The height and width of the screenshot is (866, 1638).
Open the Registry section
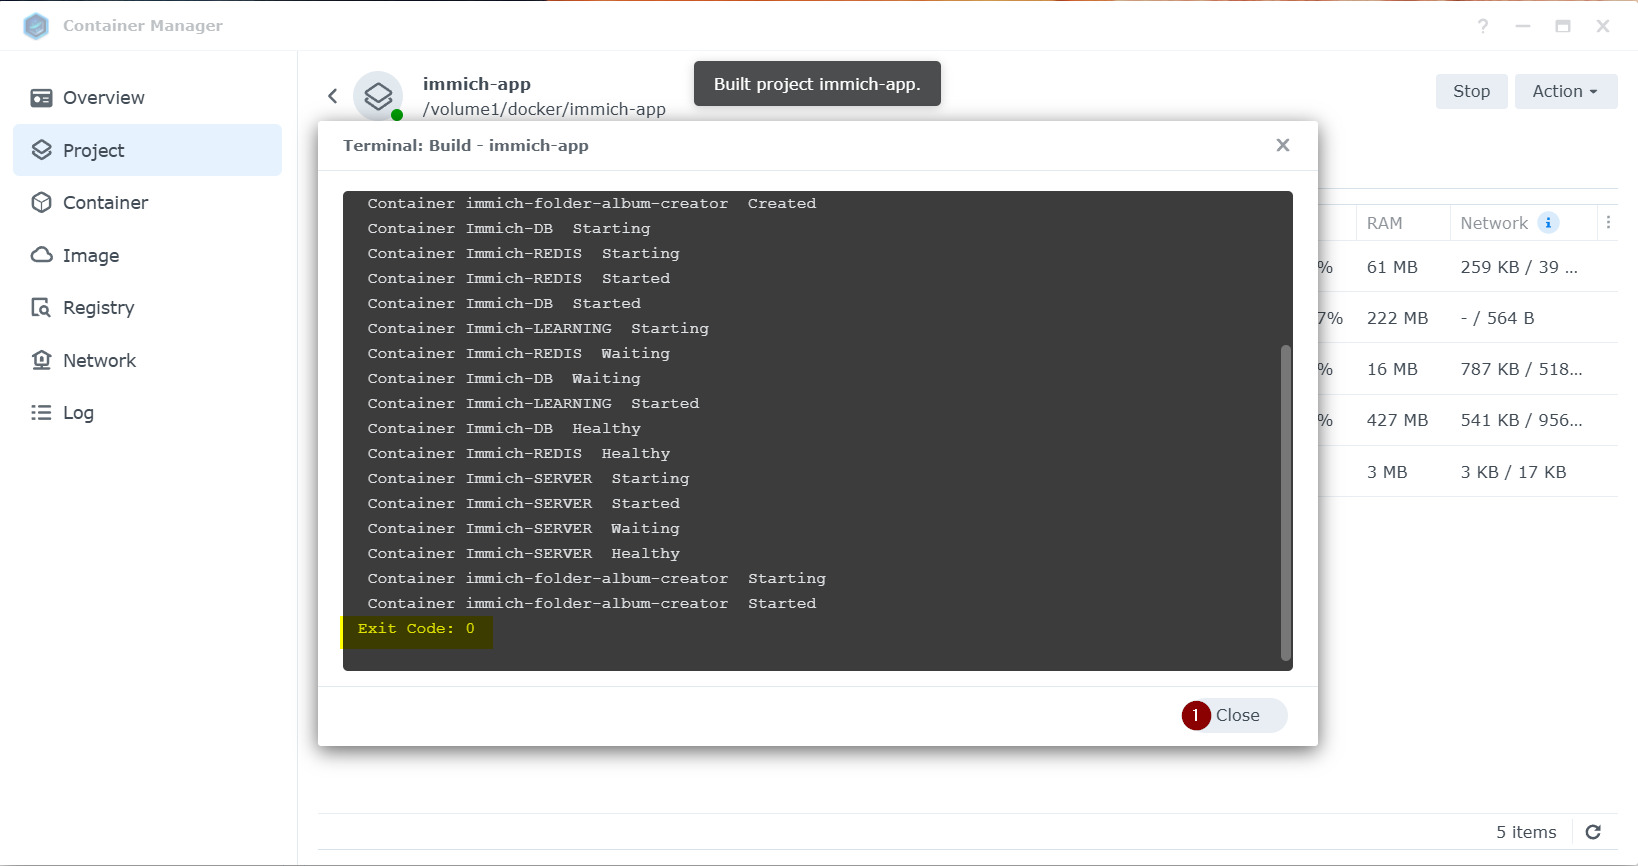[x=147, y=308]
